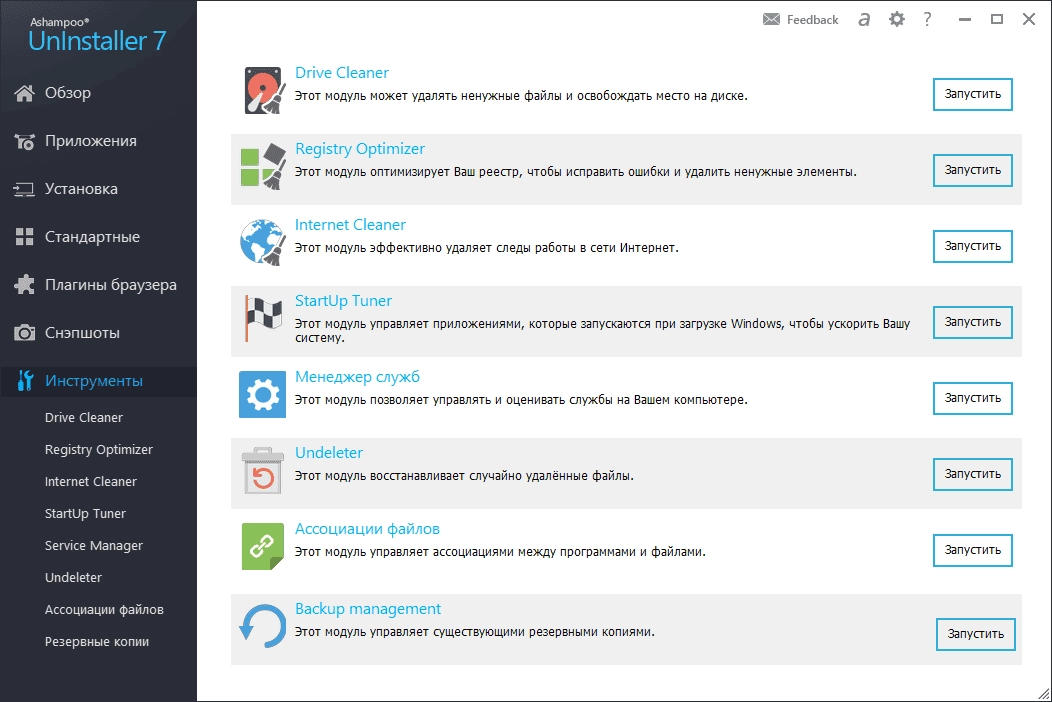
Task: Launch Backup management with Запустить button
Action: point(976,634)
